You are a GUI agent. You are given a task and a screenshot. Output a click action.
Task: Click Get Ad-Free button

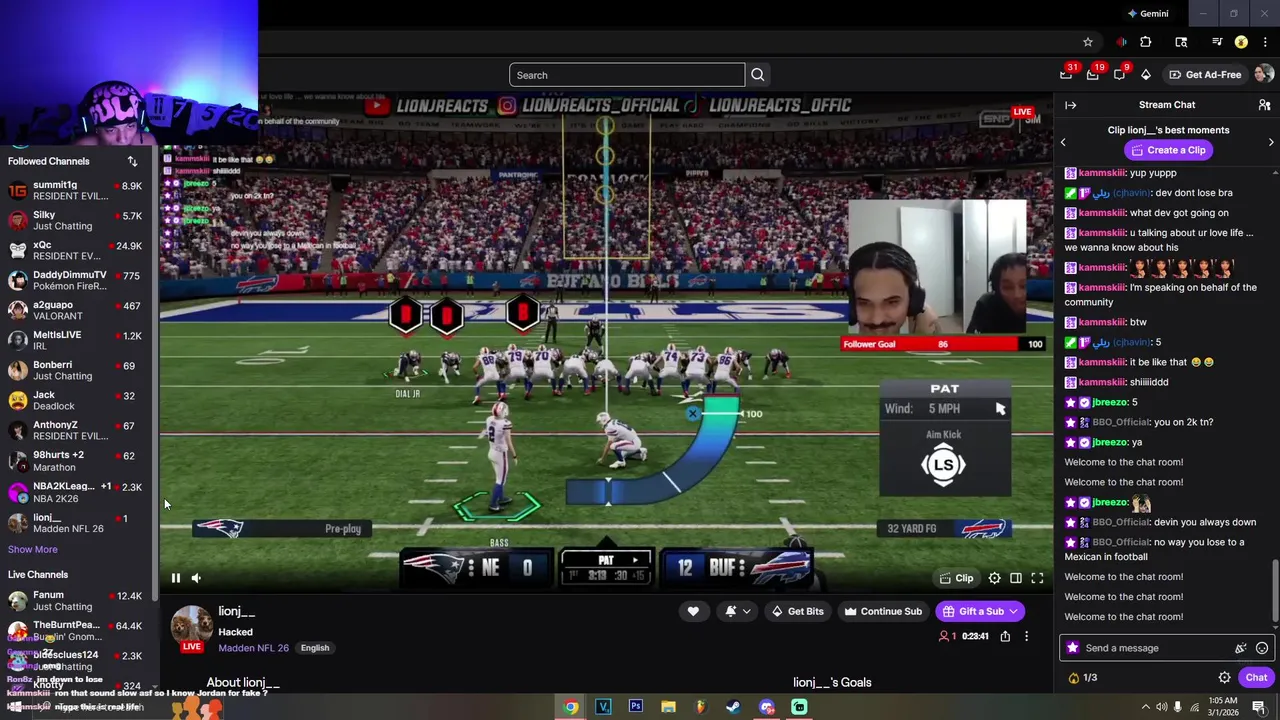click(x=1205, y=75)
